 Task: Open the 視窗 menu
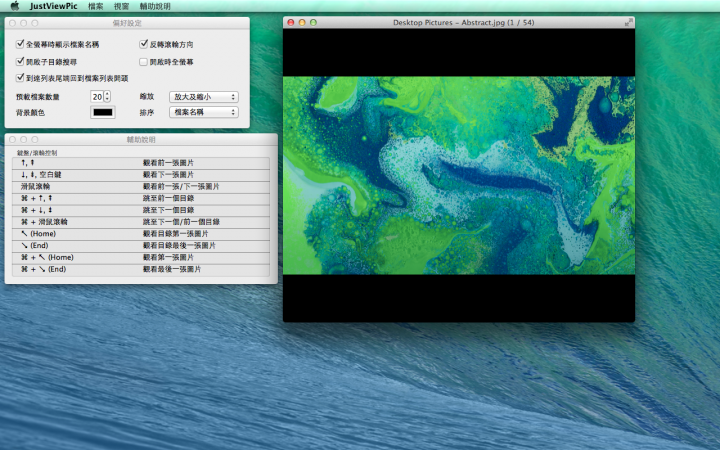pyautogui.click(x=121, y=6)
